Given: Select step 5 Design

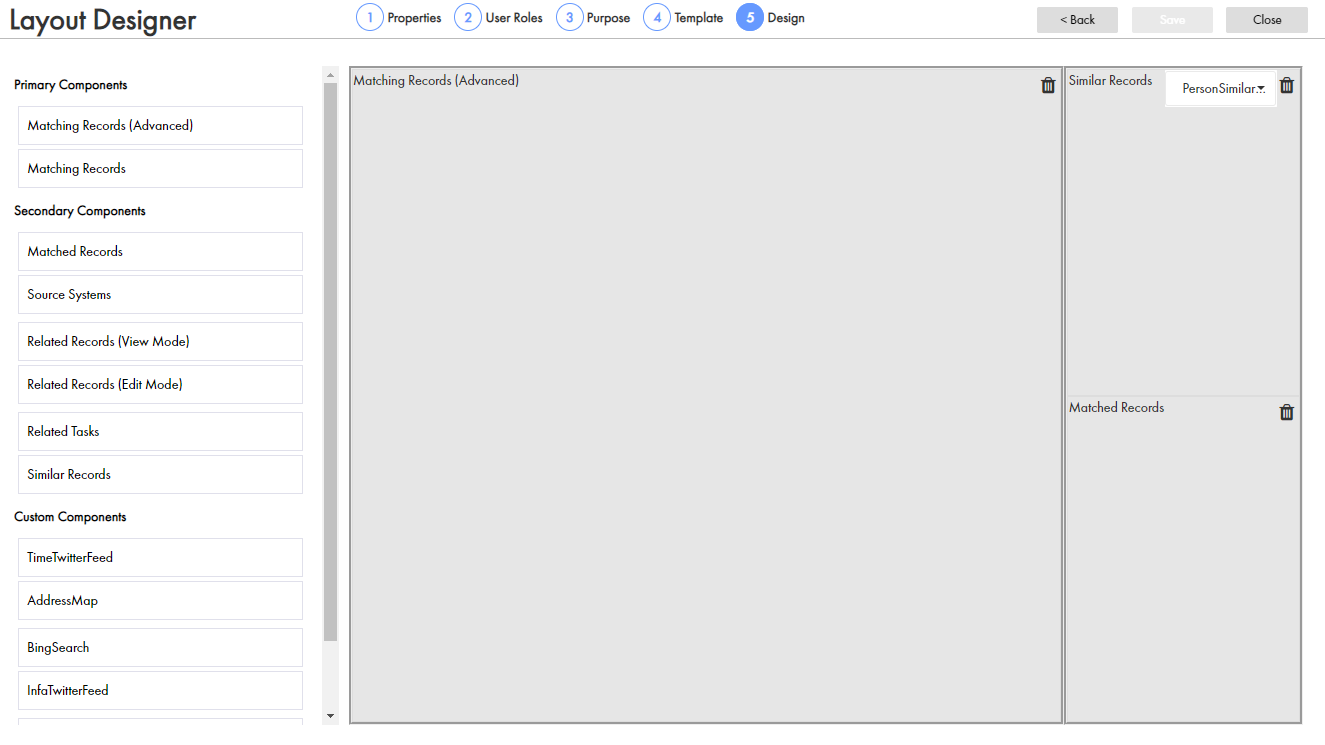Looking at the screenshot, I should pyautogui.click(x=771, y=18).
